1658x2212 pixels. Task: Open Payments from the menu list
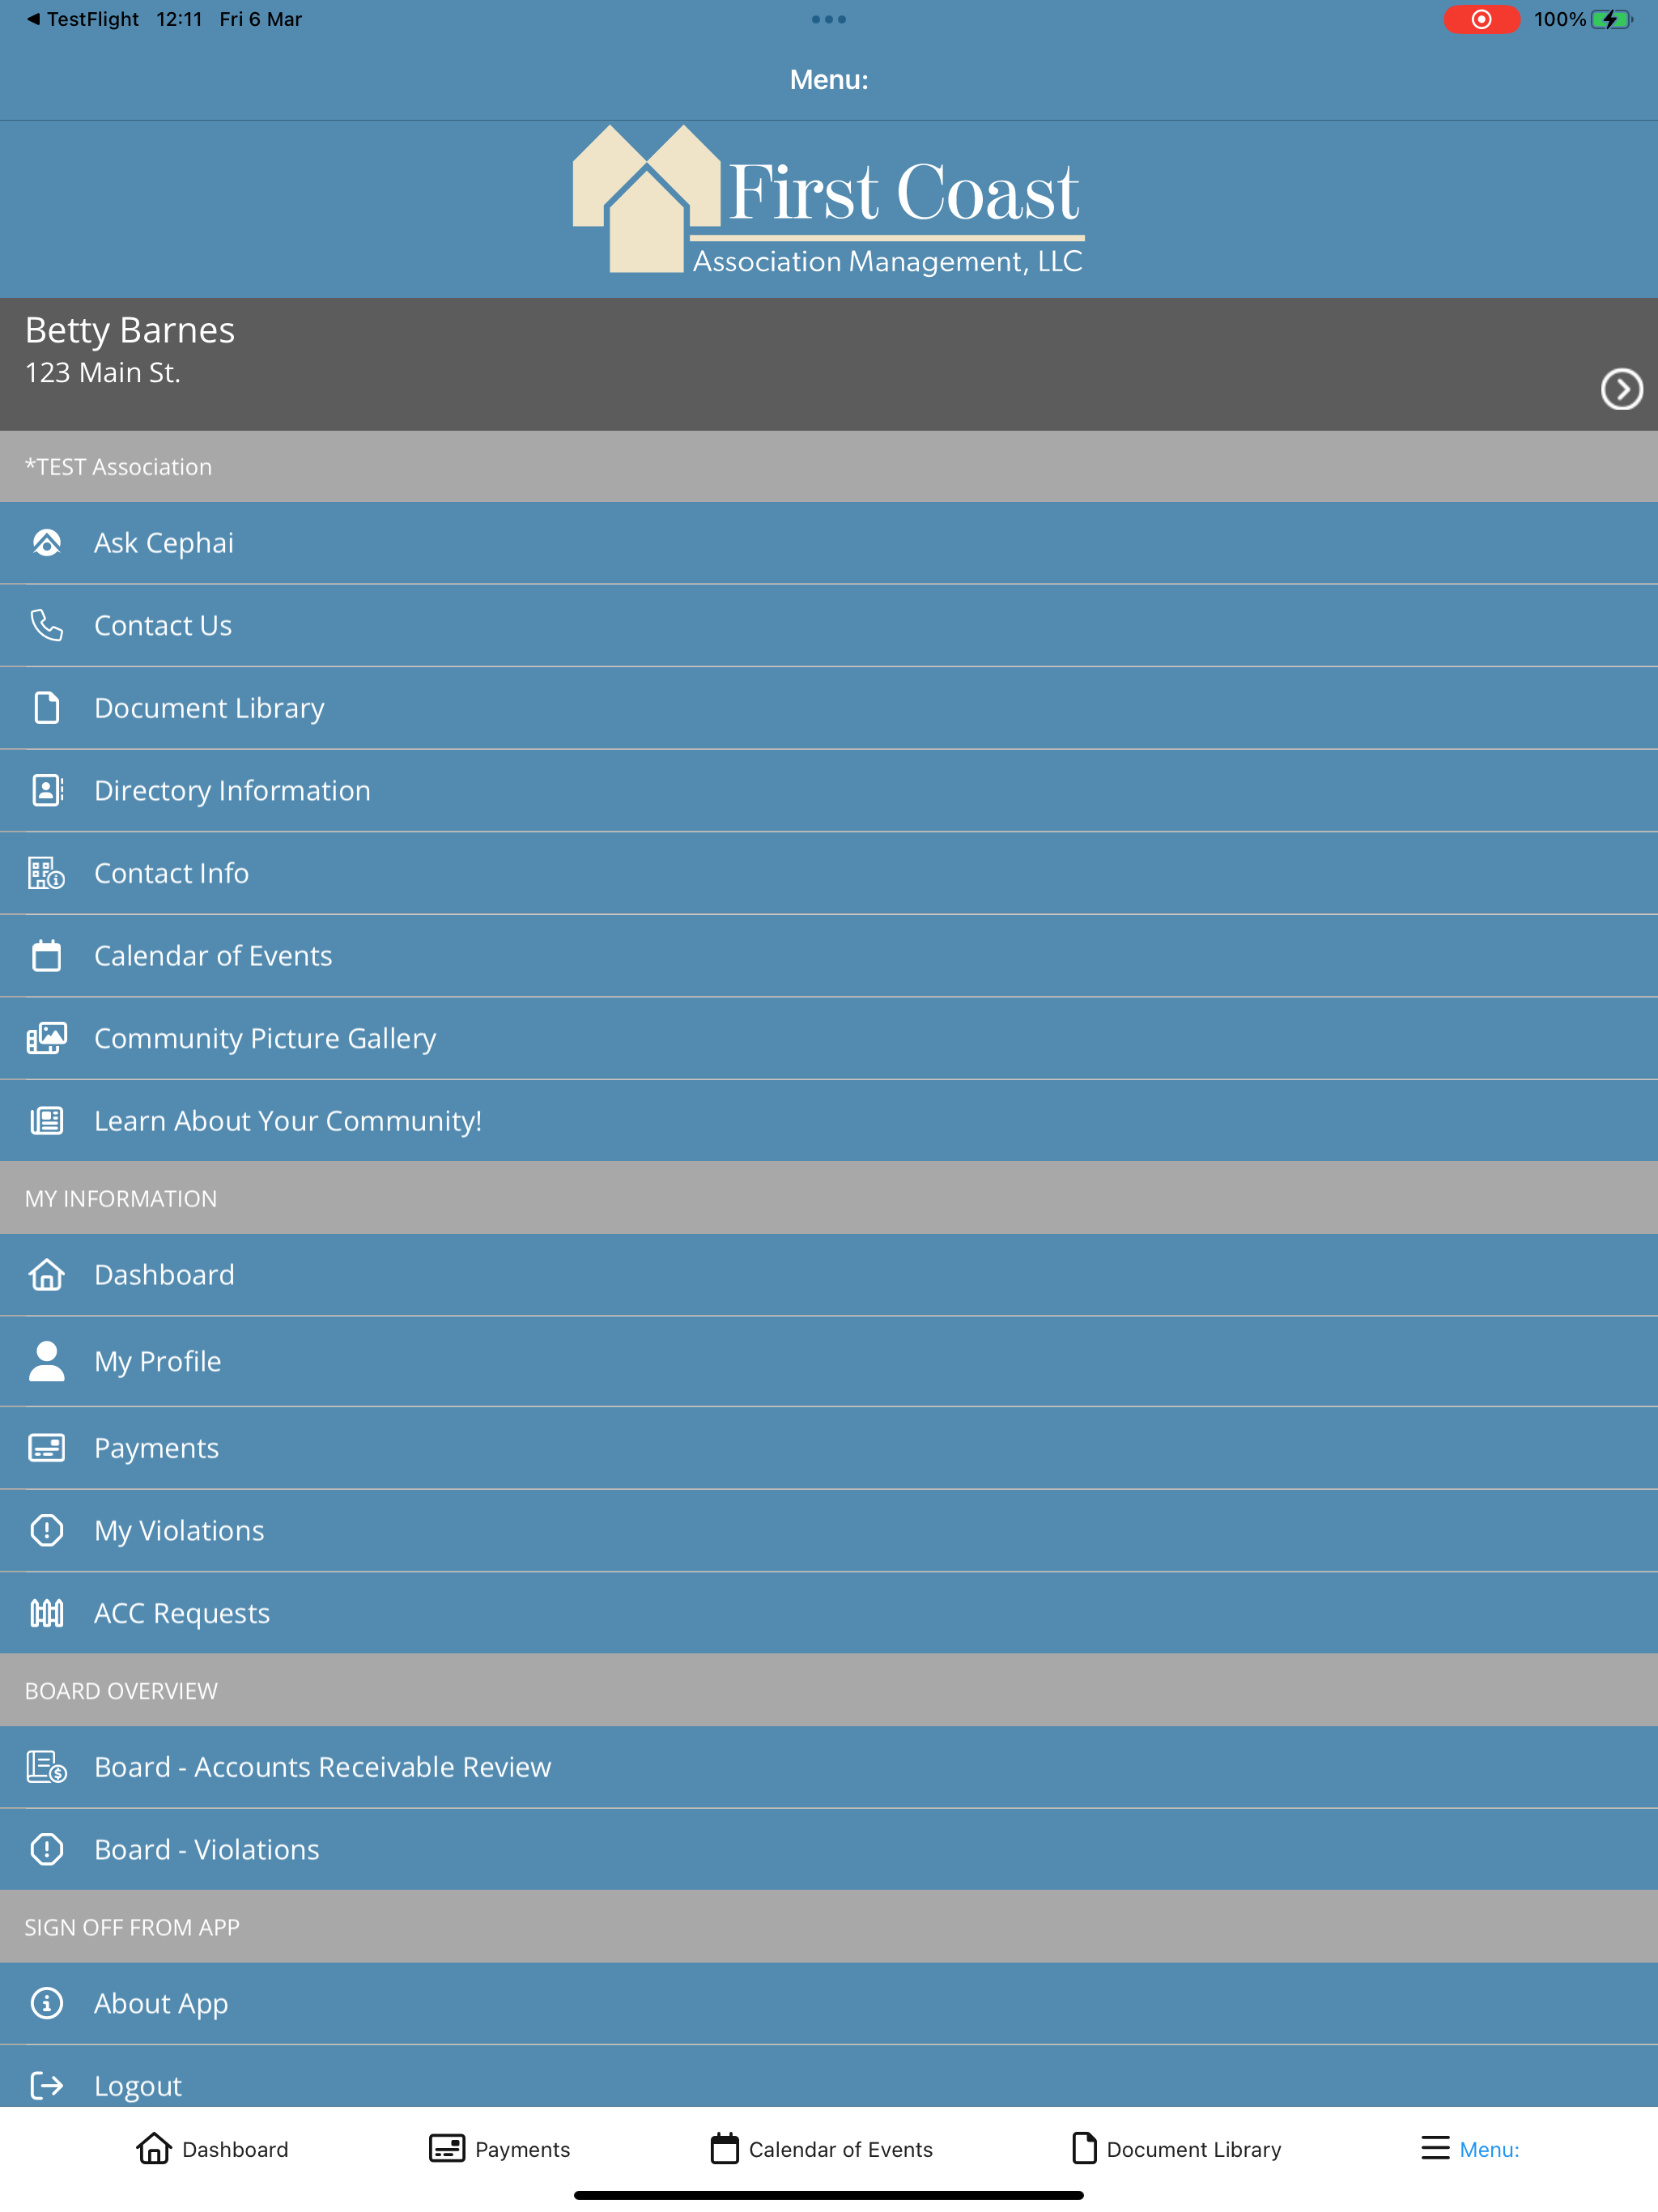pos(829,1448)
